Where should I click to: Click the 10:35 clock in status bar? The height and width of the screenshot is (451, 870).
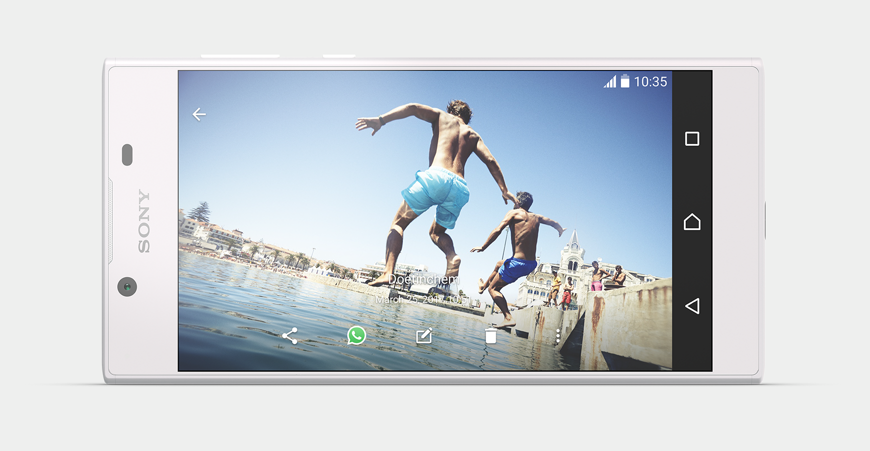click(650, 81)
